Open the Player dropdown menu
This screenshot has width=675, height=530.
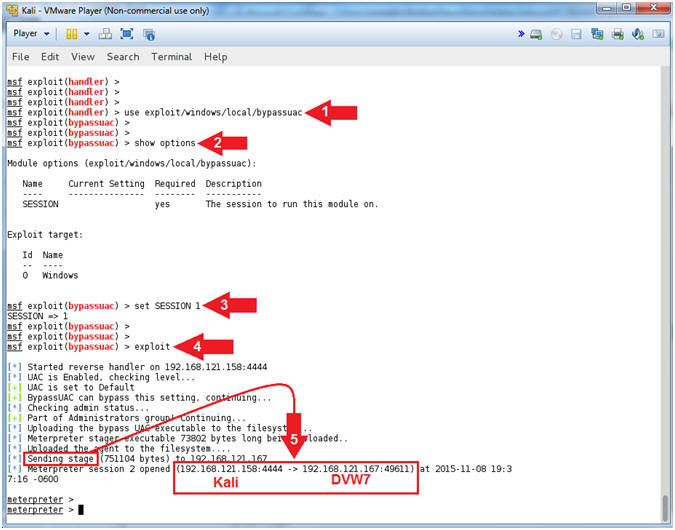(x=31, y=34)
